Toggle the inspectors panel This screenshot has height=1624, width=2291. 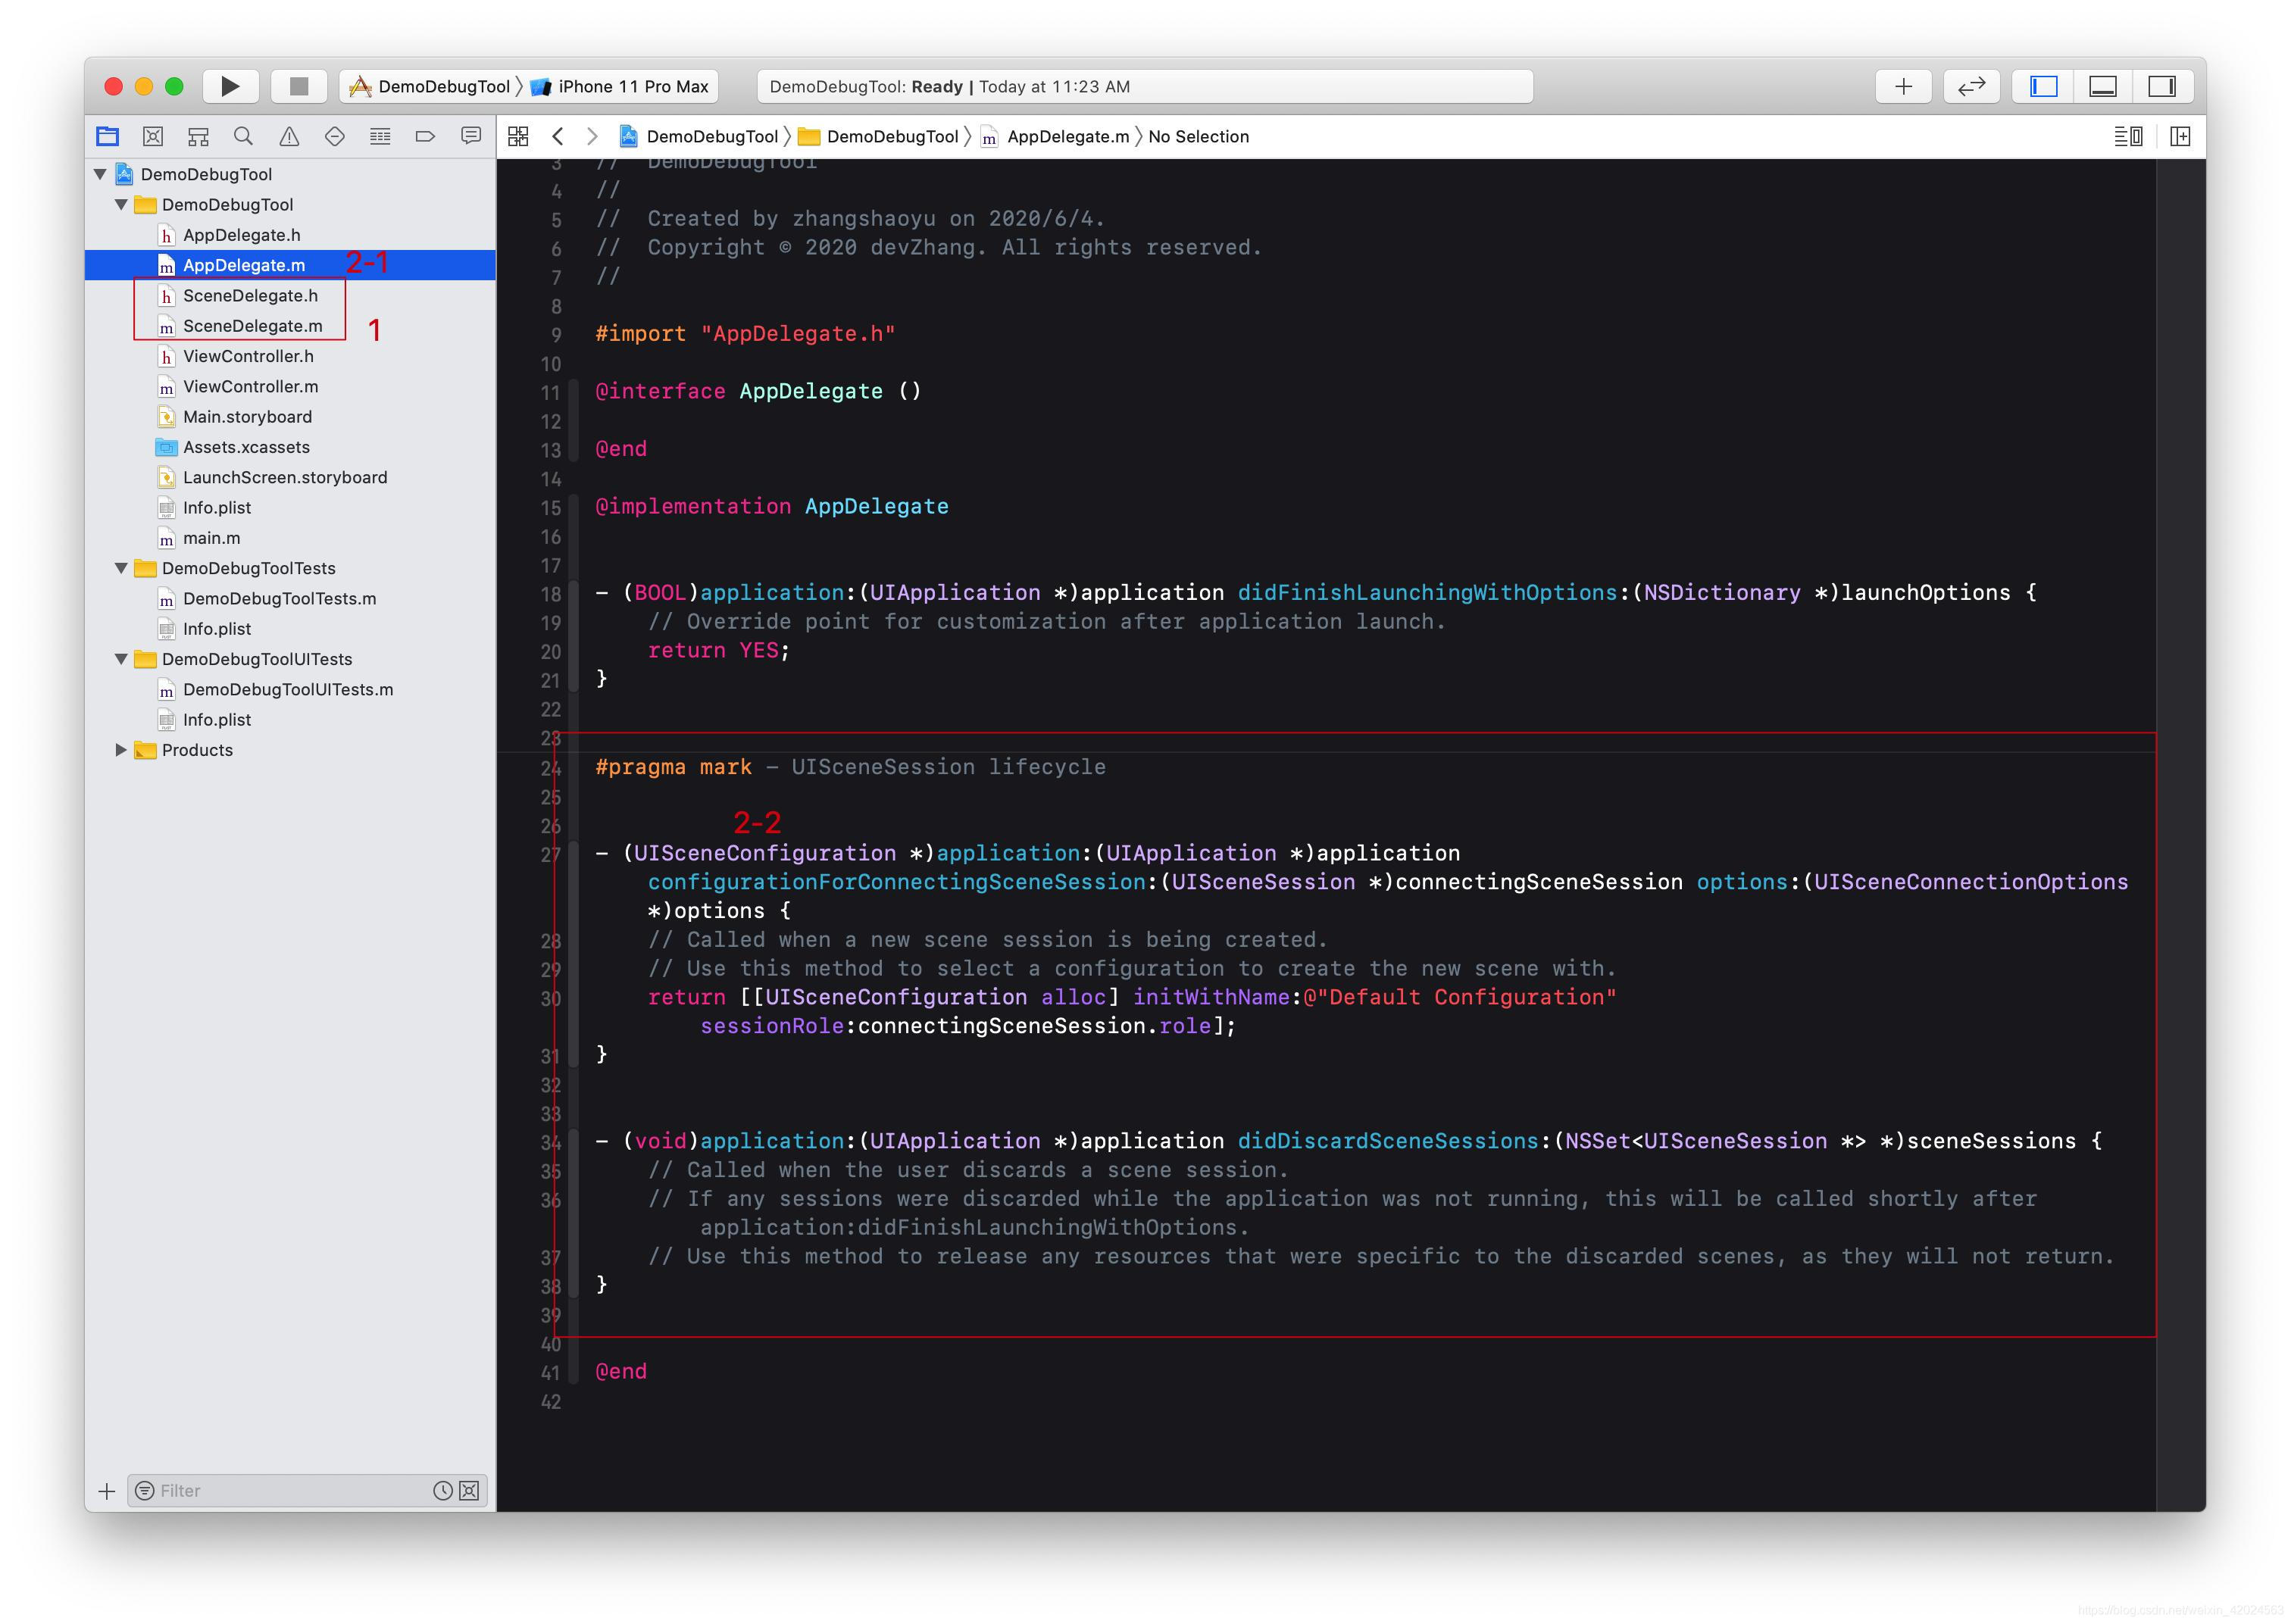2161,86
